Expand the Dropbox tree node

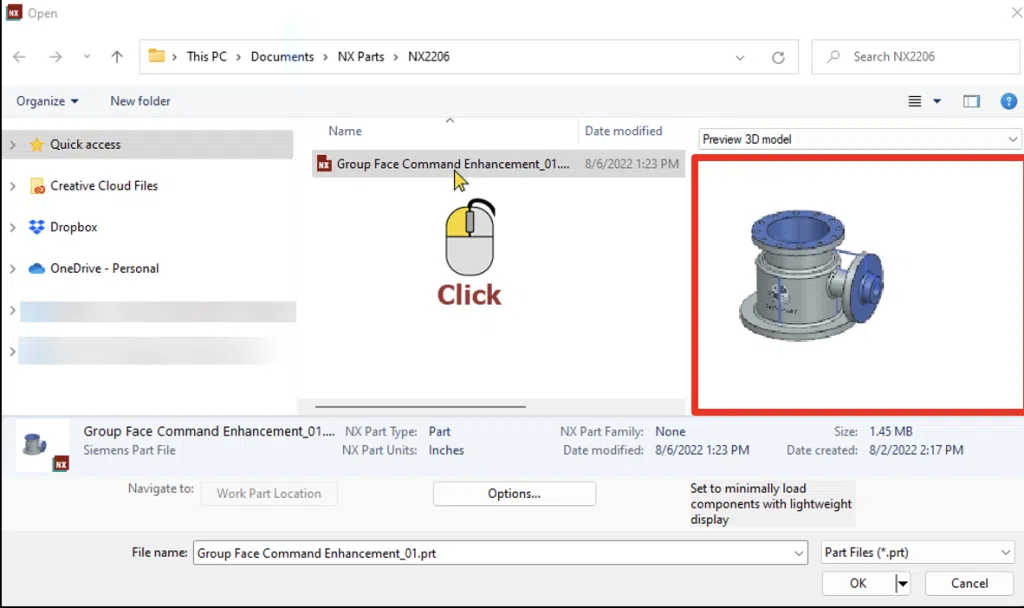point(12,227)
